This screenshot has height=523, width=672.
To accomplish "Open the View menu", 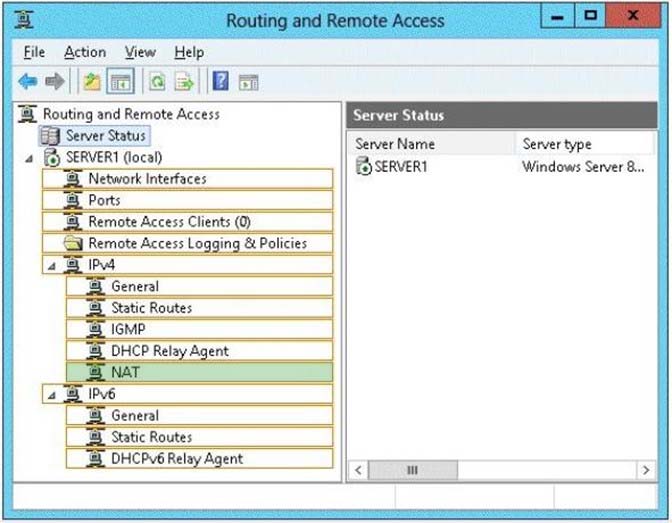I will 140,52.
